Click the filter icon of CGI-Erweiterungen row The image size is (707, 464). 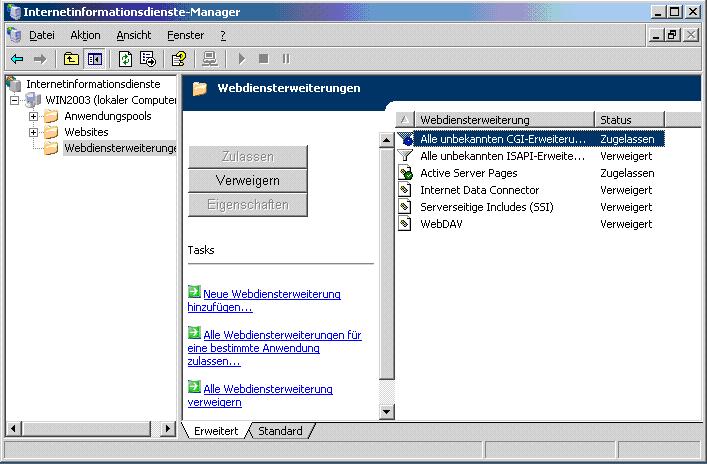(405, 138)
